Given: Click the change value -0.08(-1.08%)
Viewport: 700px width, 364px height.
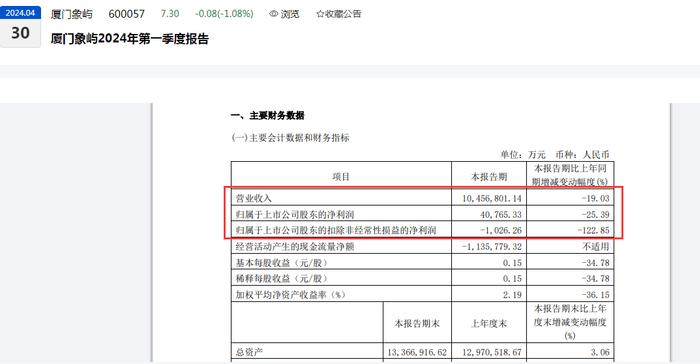Looking at the screenshot, I should (224, 14).
